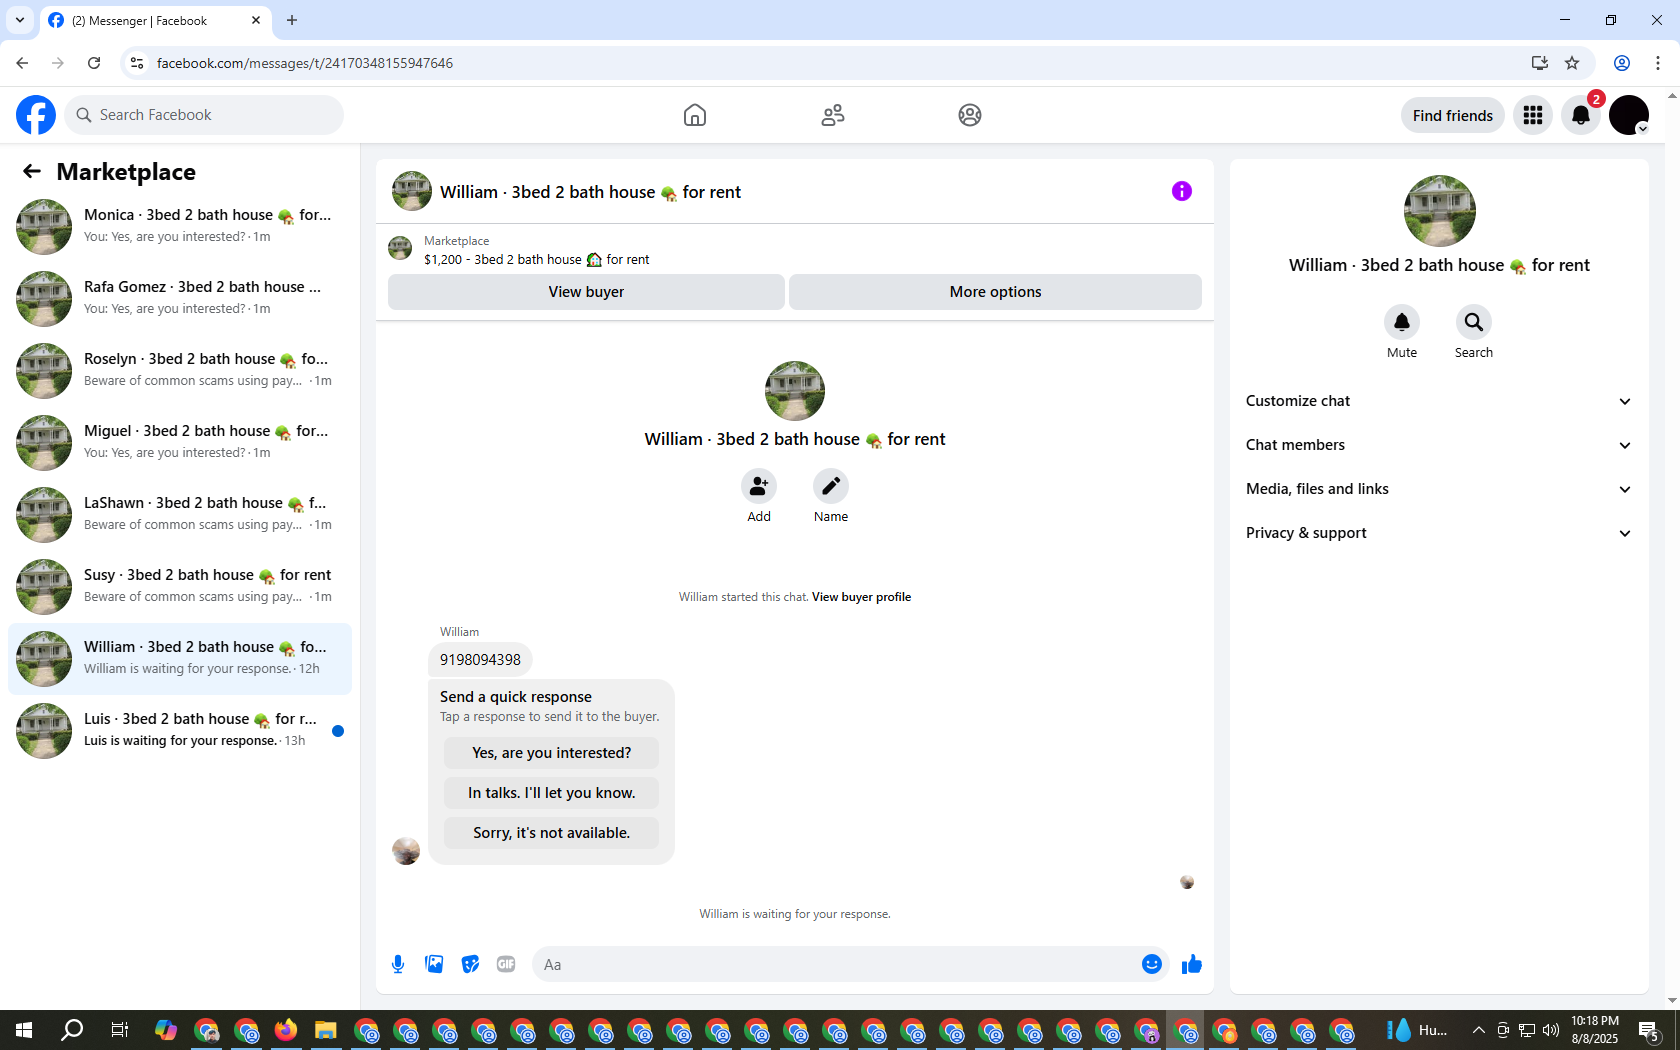
Task: Open Chrome profile icon
Action: 1622,63
